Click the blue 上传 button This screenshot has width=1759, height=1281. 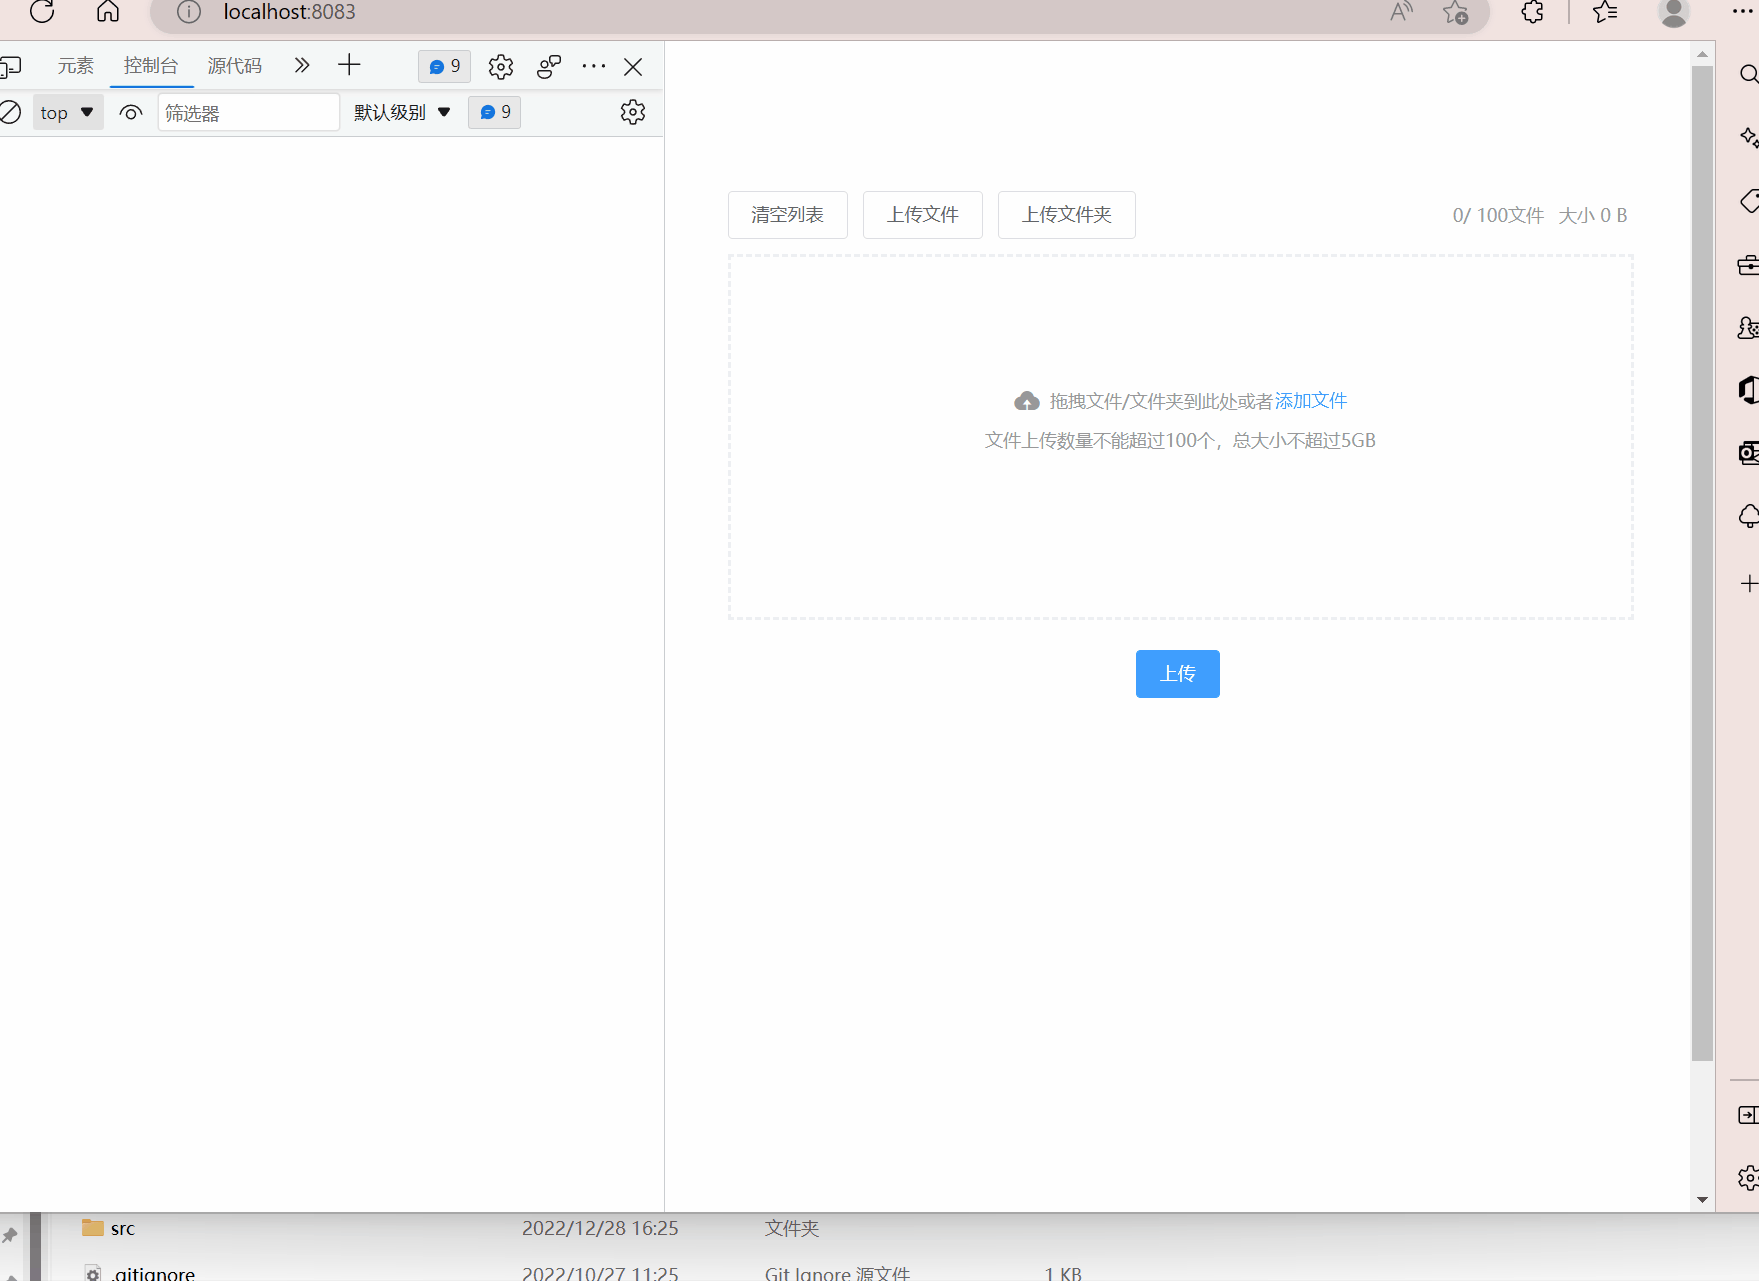[1178, 674]
